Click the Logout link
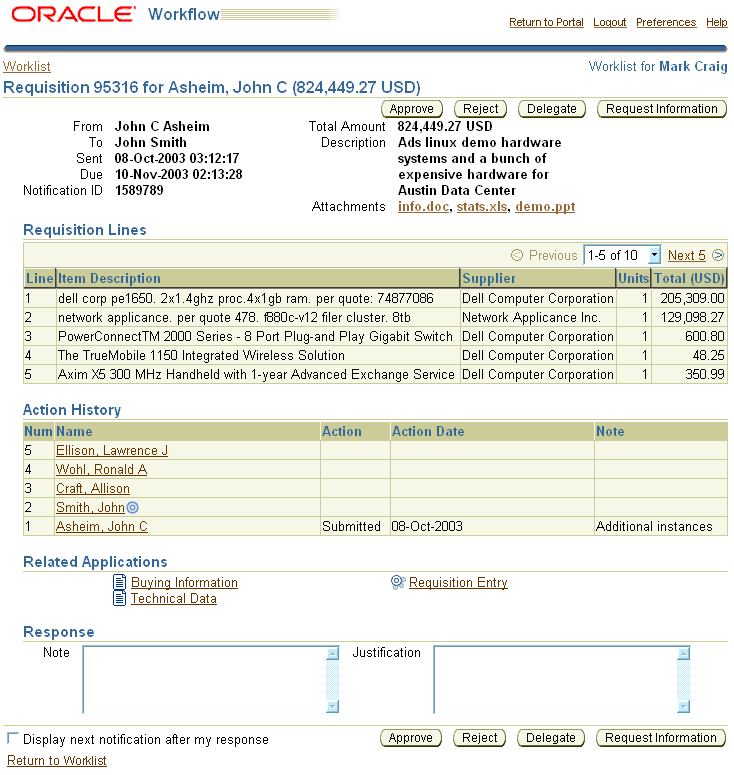Image resolution: width=734 pixels, height=775 pixels. pos(609,22)
